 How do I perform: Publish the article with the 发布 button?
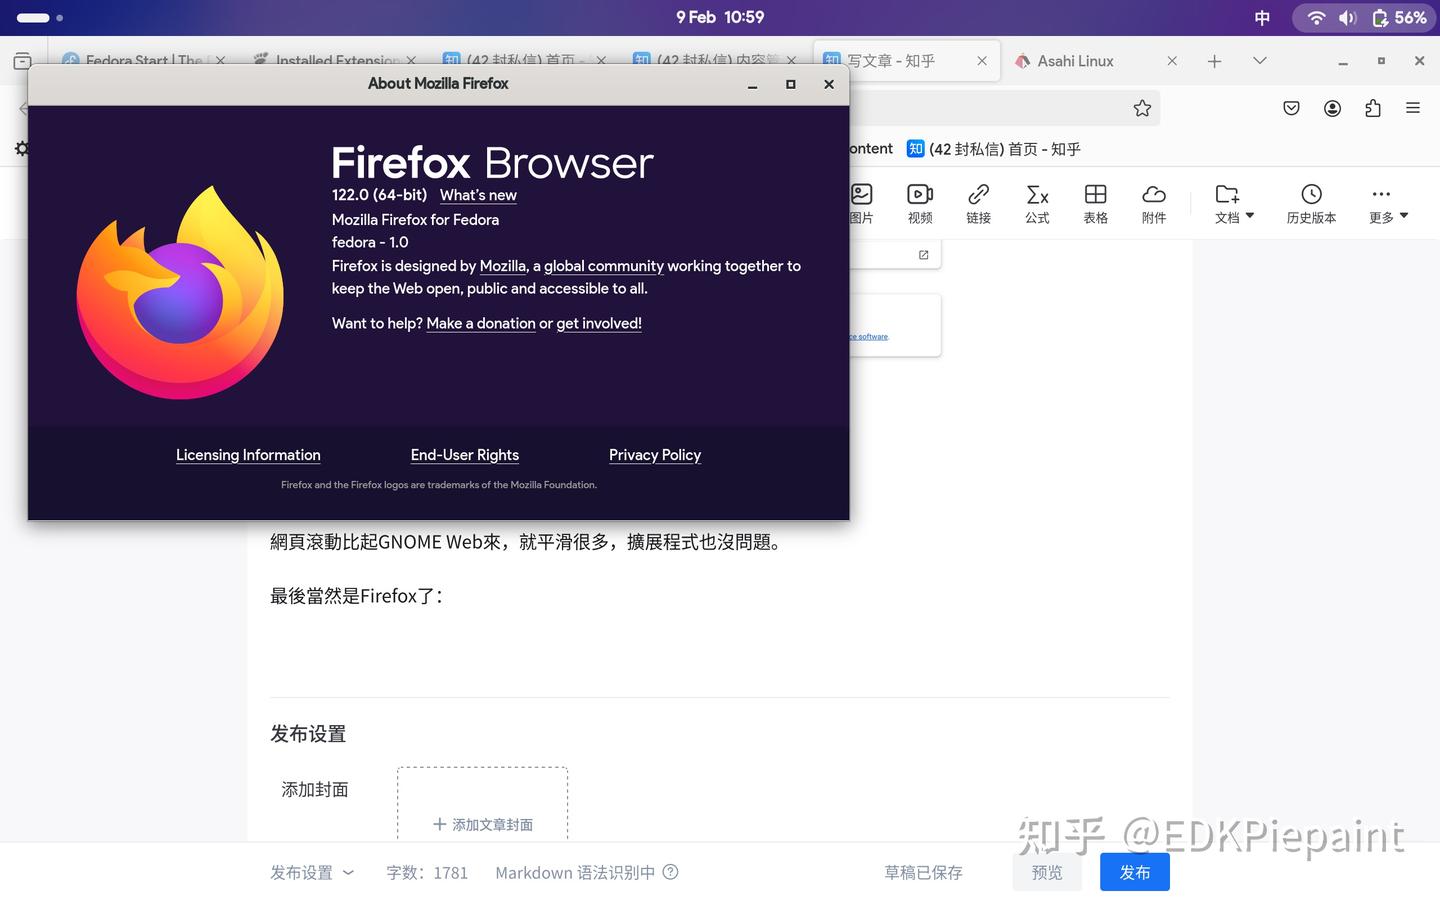[x=1135, y=873]
